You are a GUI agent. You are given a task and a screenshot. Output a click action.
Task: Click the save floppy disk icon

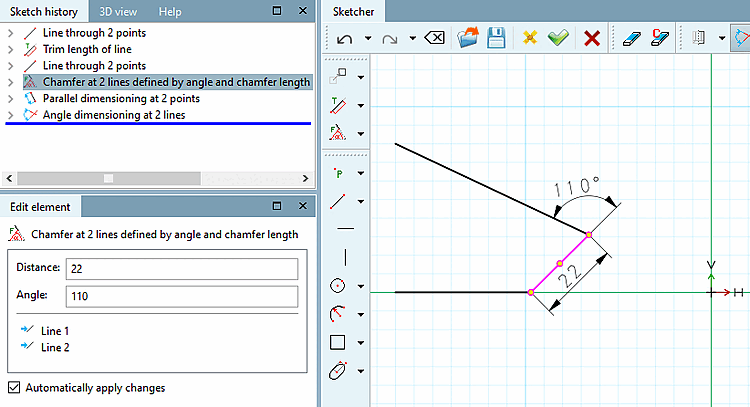[x=496, y=37]
